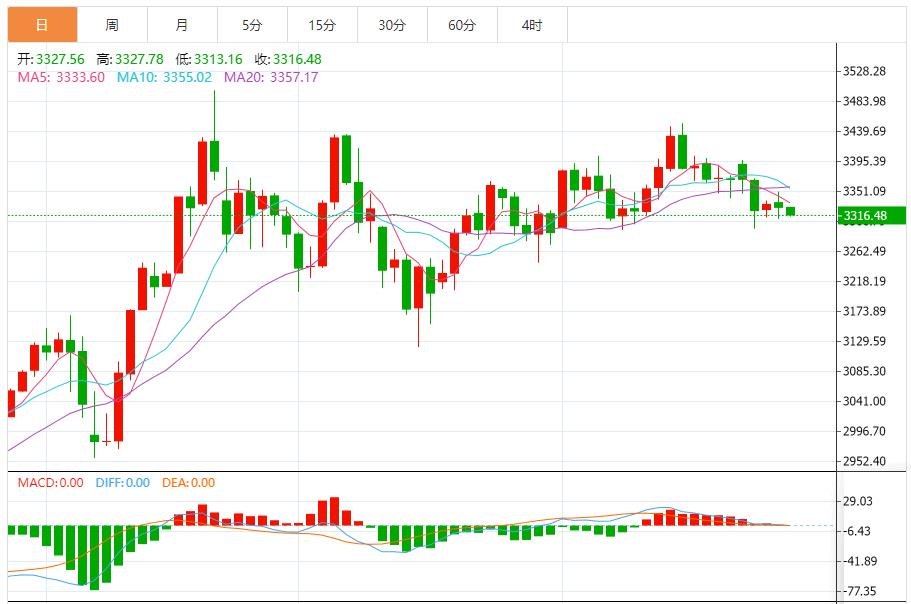Click the 3351.09 price axis label

click(x=865, y=191)
